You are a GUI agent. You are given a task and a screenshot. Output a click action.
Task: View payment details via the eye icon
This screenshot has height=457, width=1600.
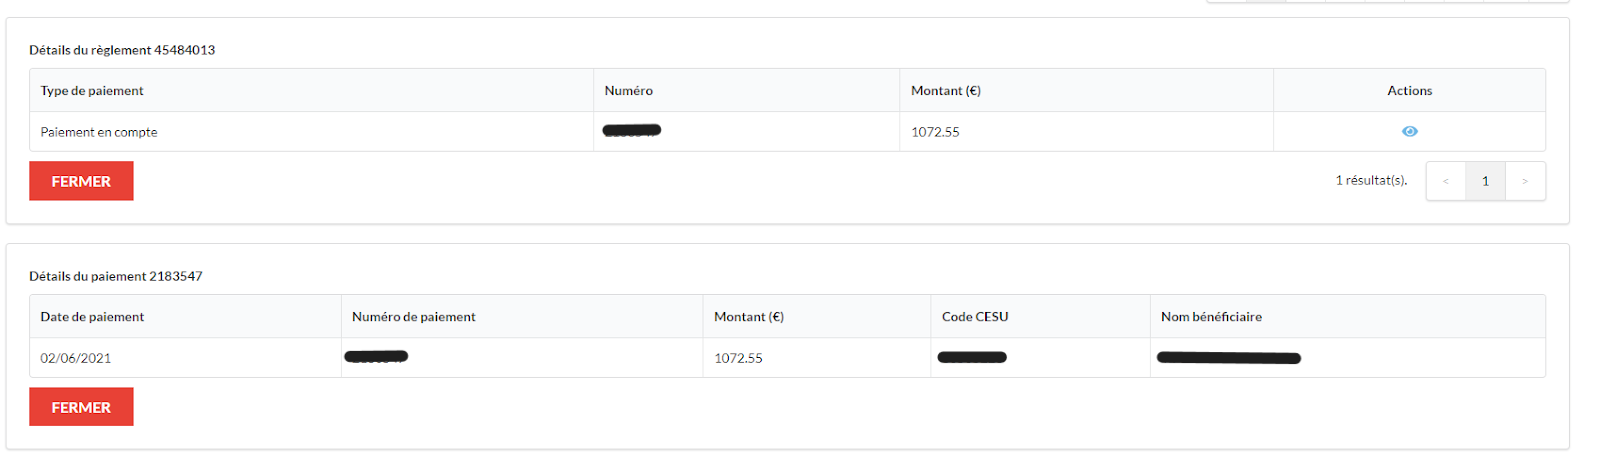pos(1409,131)
